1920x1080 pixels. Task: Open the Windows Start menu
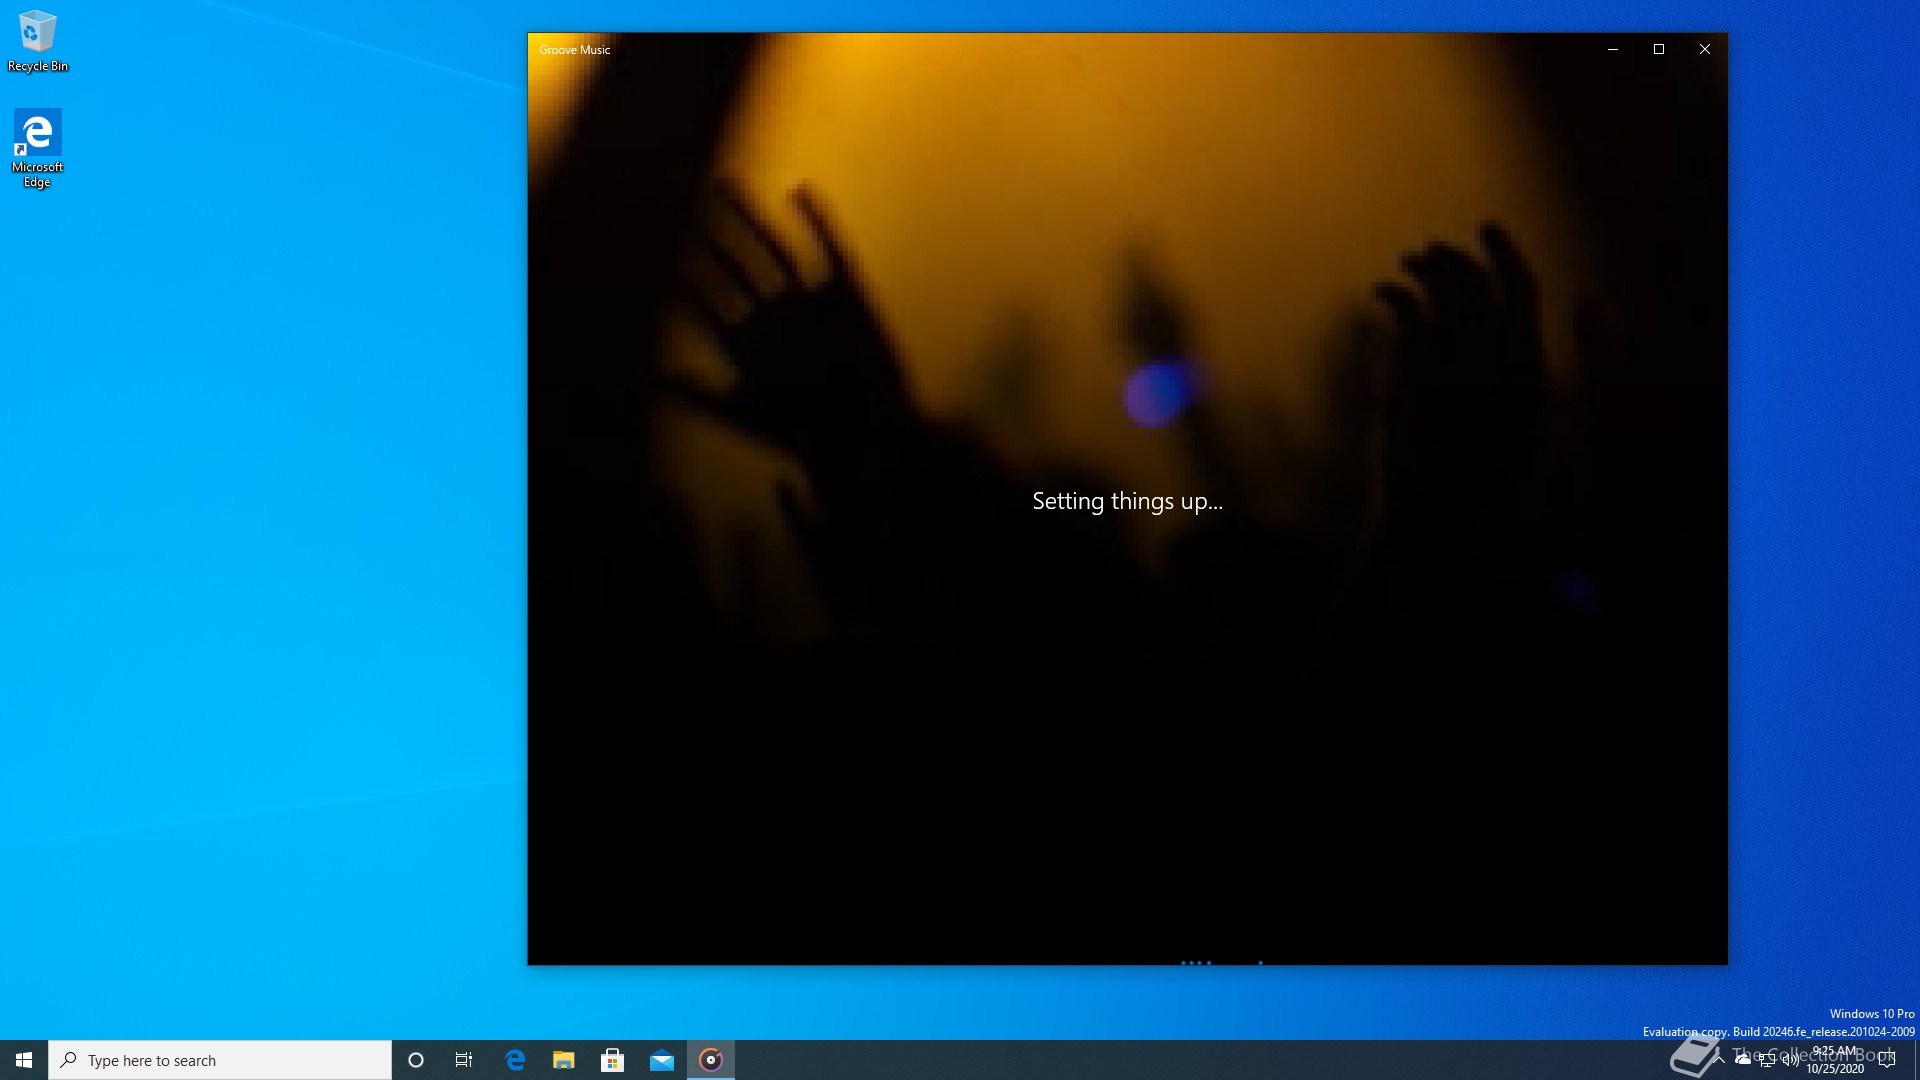(24, 1060)
